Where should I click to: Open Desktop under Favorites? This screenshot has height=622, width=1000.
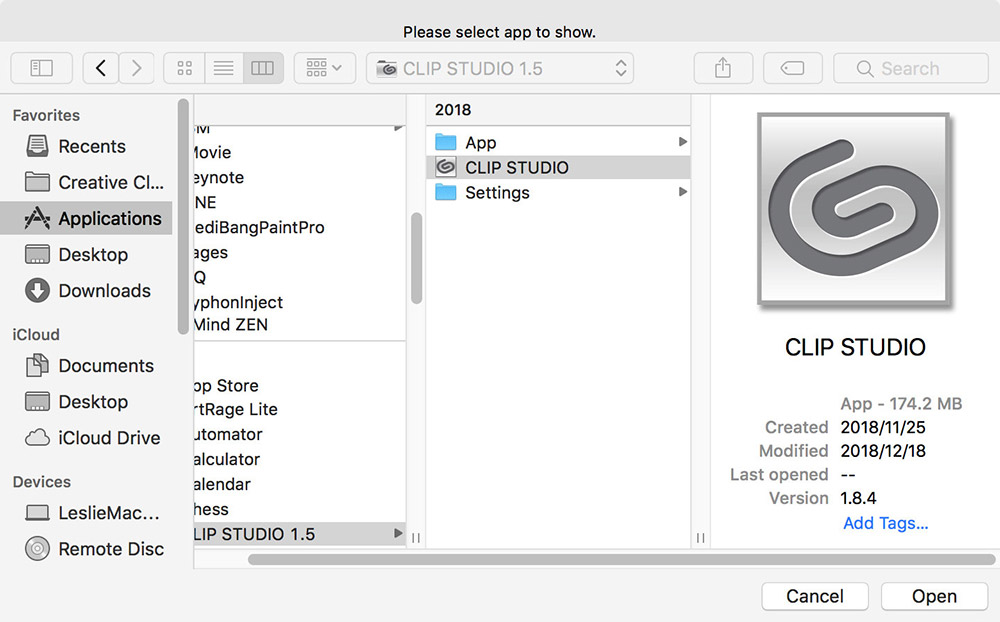click(x=86, y=255)
